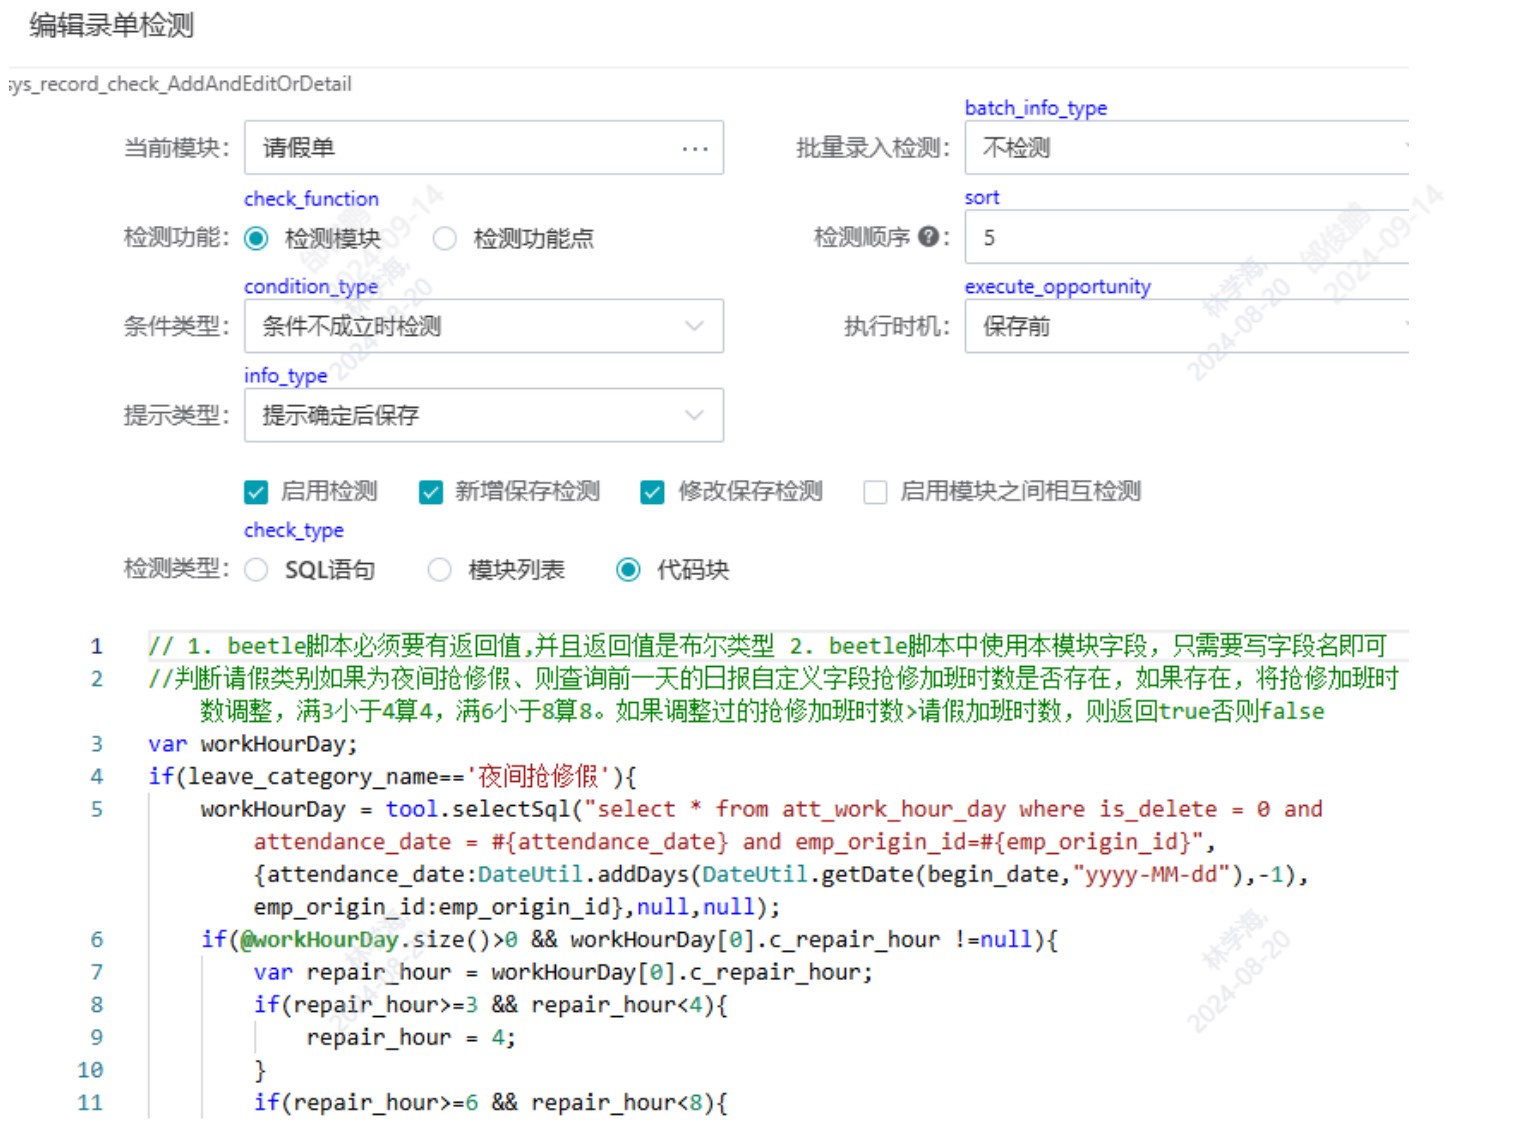This screenshot has width=1531, height=1127.
Task: Choose SQL语句 as the check type
Action: point(257,570)
